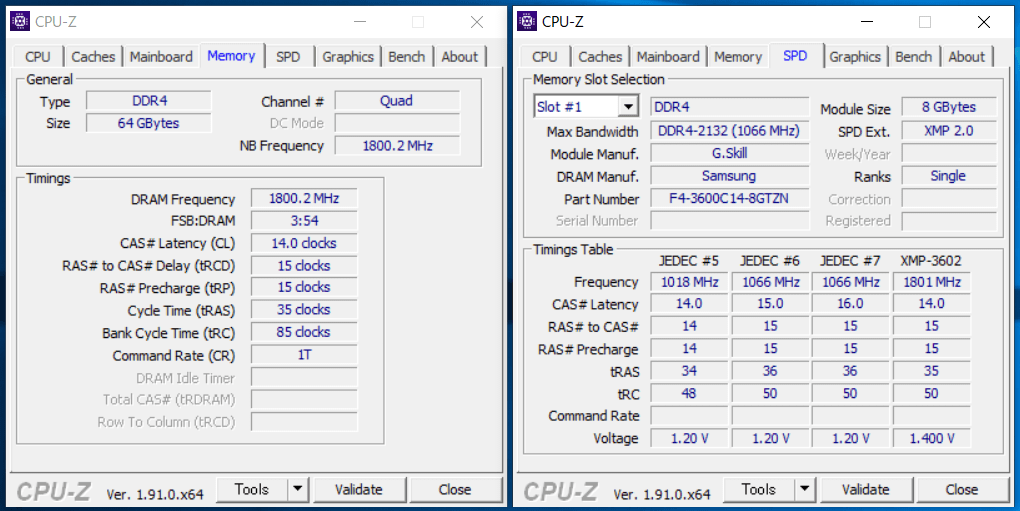Image resolution: width=1020 pixels, height=511 pixels.
Task: Click CPU-Z app icon in left window title bar
Action: (20, 21)
